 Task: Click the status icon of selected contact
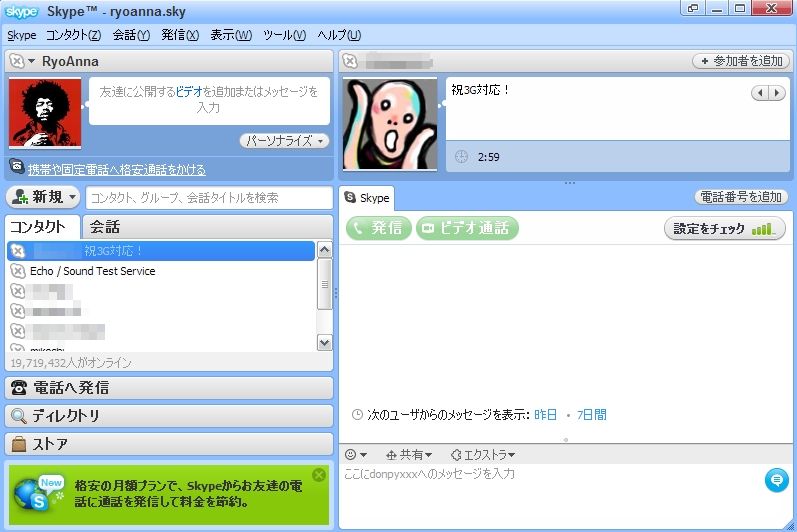point(18,251)
